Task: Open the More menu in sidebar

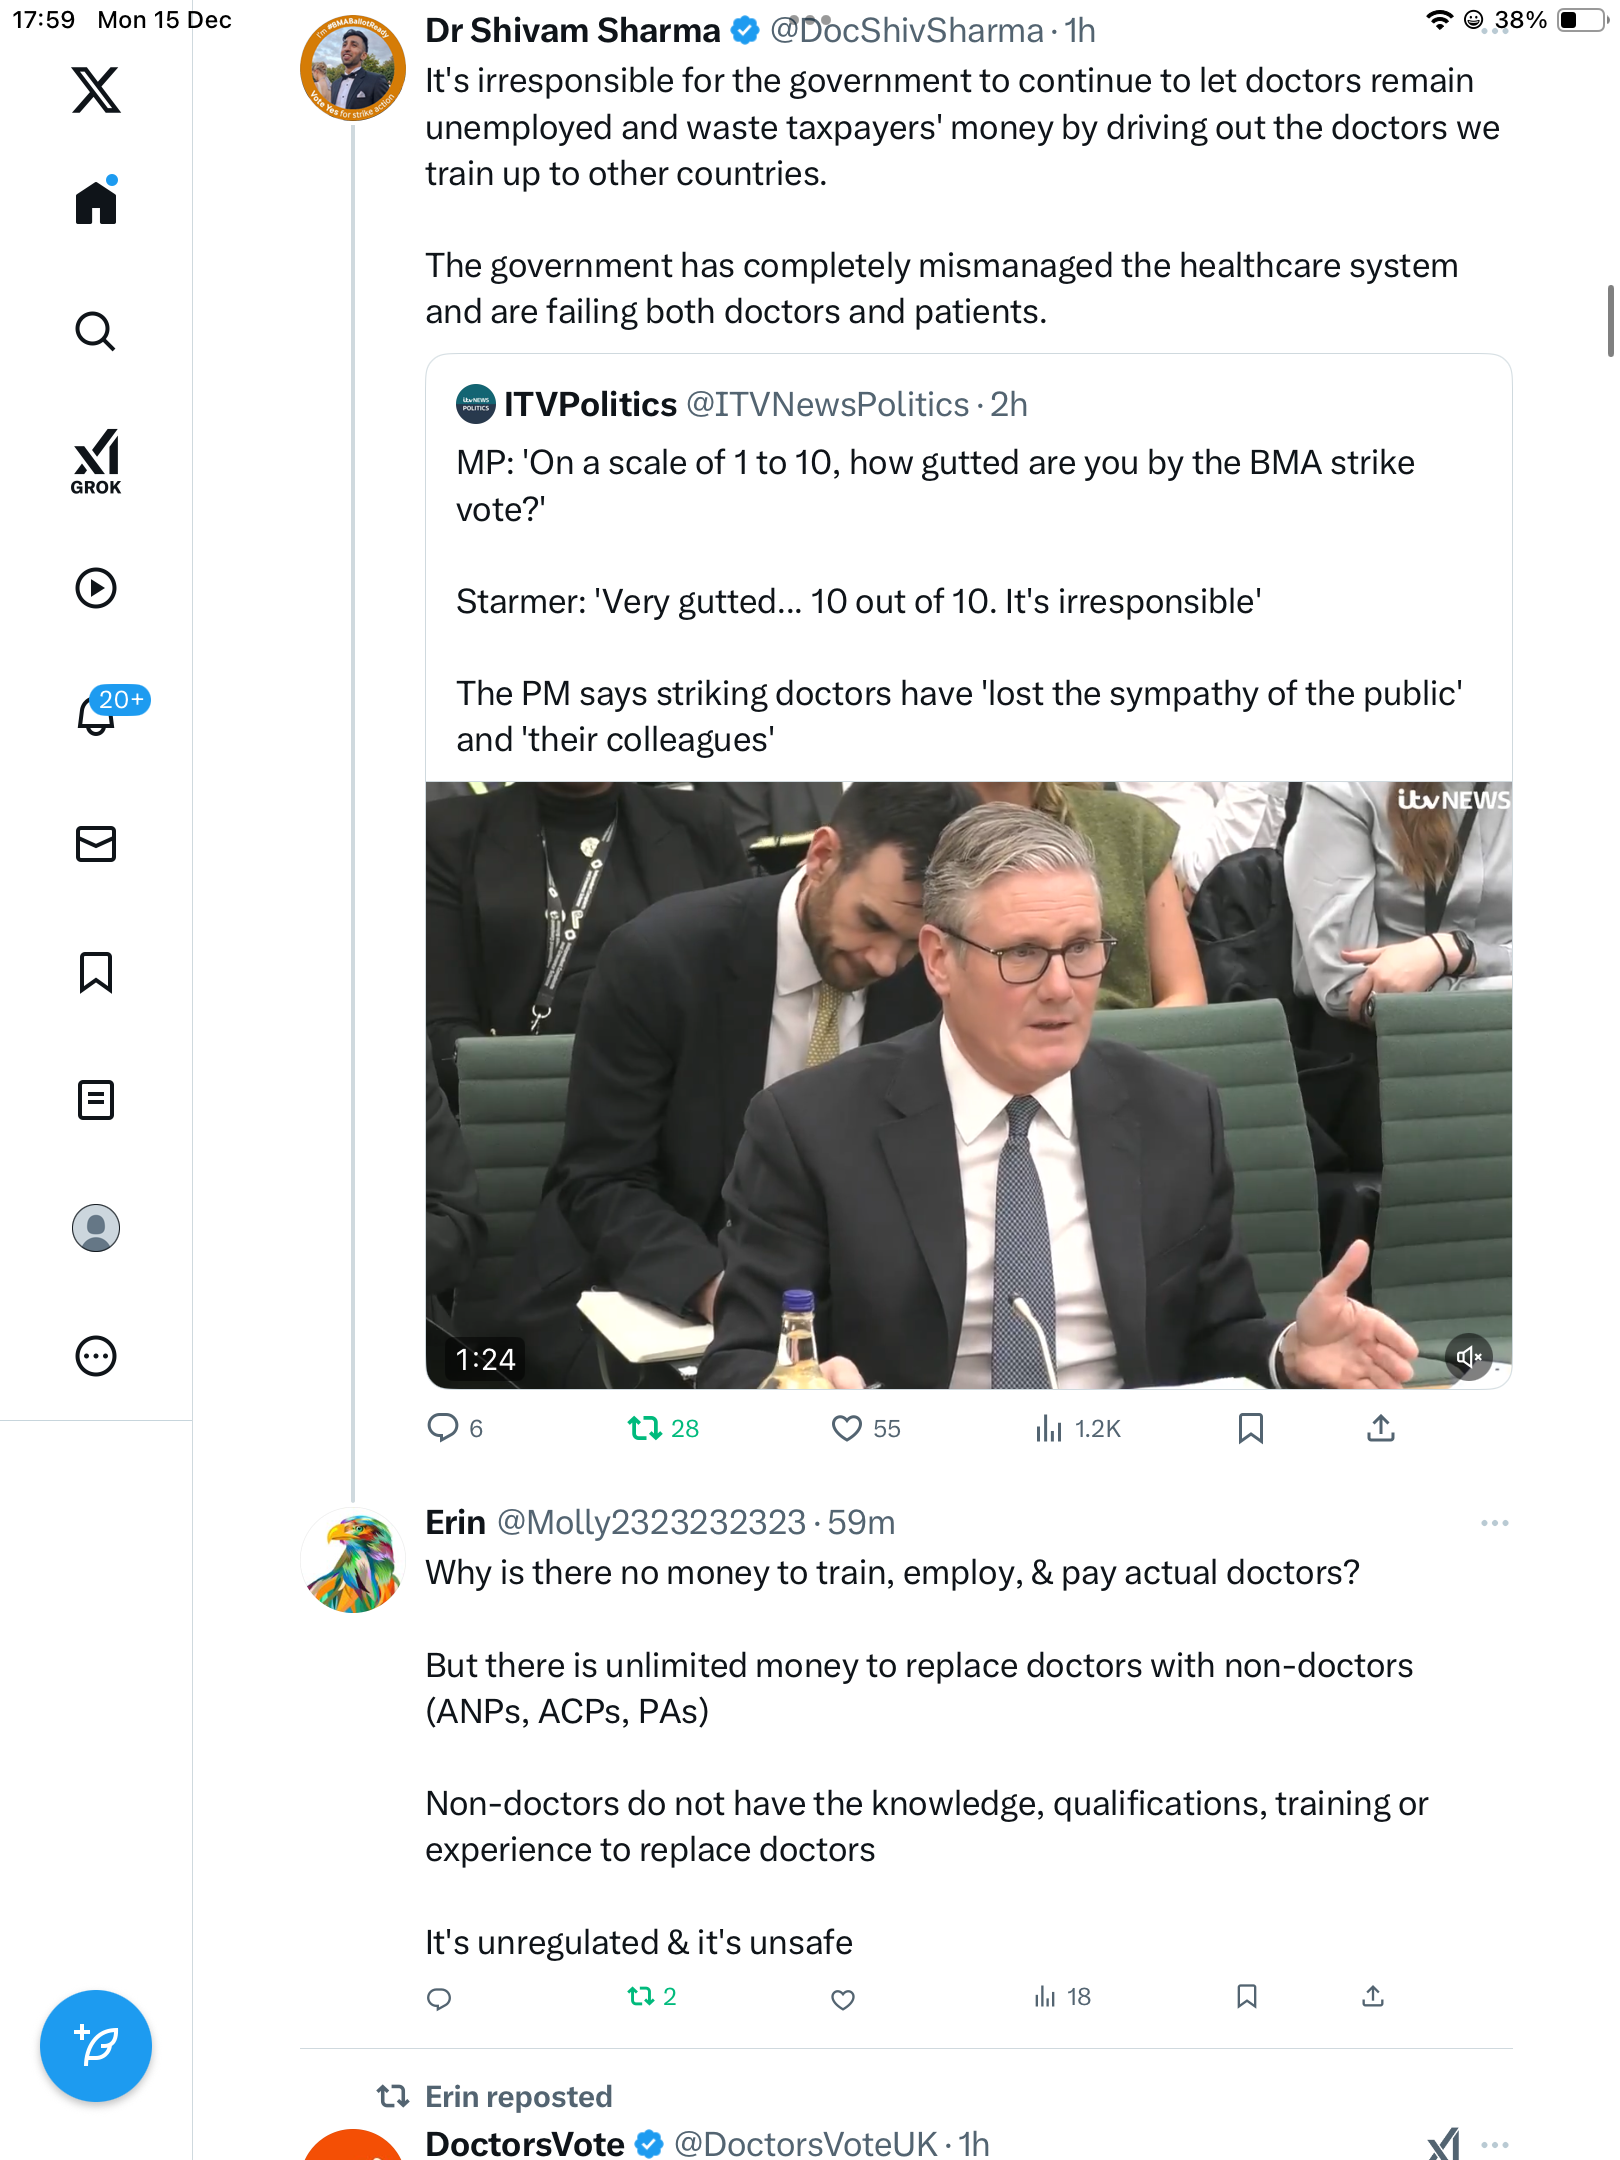Action: click(96, 1356)
